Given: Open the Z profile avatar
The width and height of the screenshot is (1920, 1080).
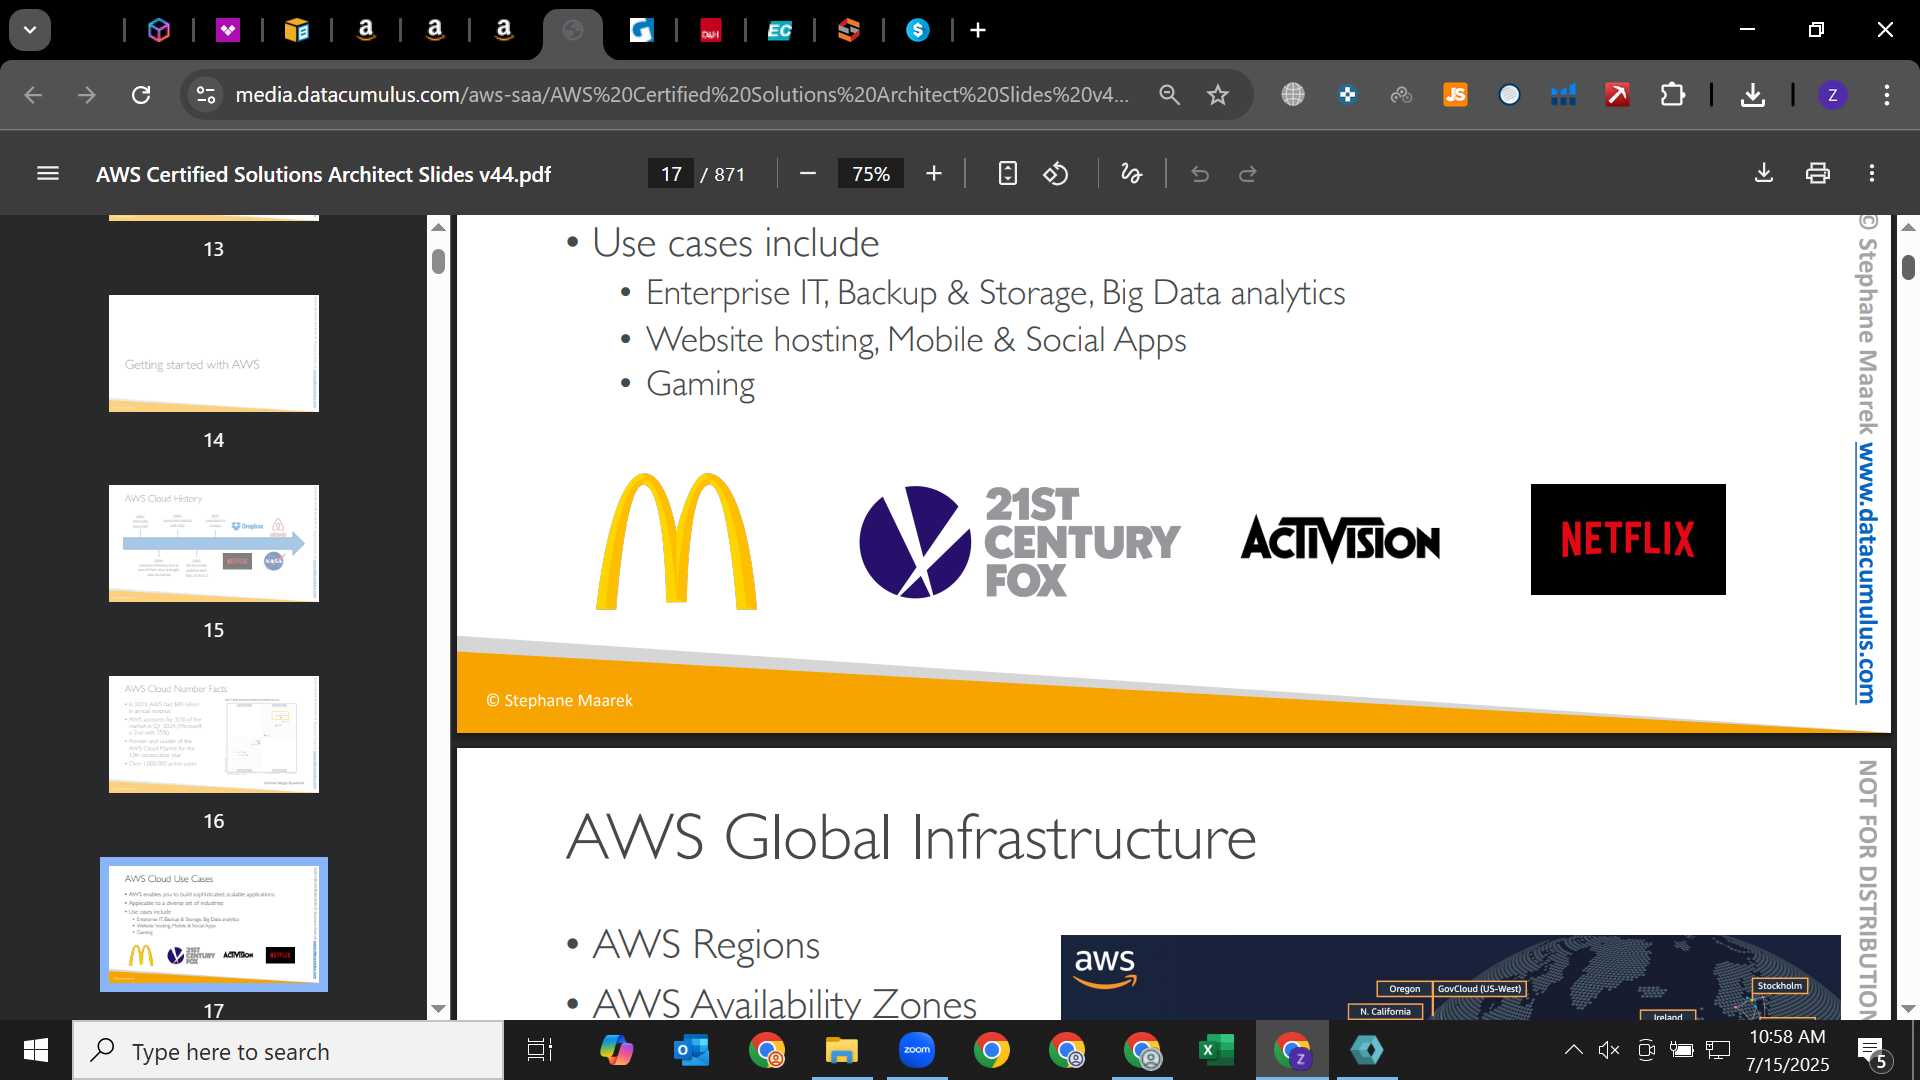Looking at the screenshot, I should pos(1832,95).
